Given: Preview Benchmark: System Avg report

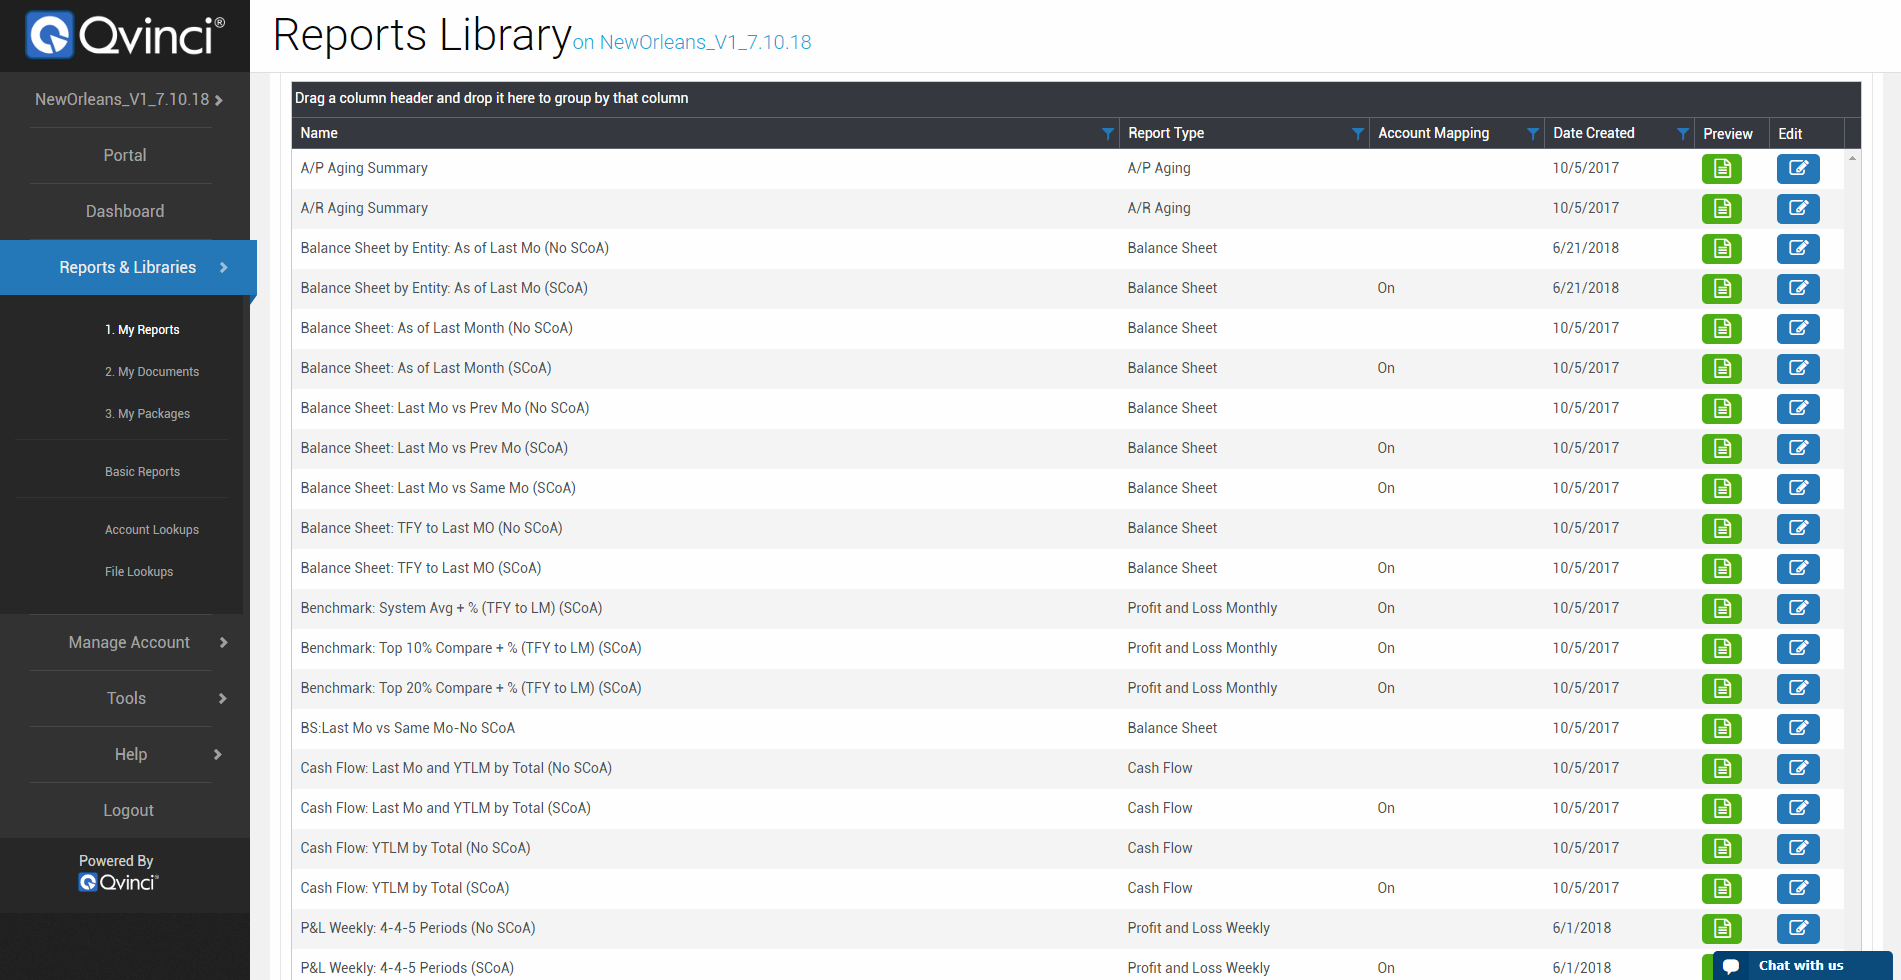Looking at the screenshot, I should pyautogui.click(x=1721, y=609).
